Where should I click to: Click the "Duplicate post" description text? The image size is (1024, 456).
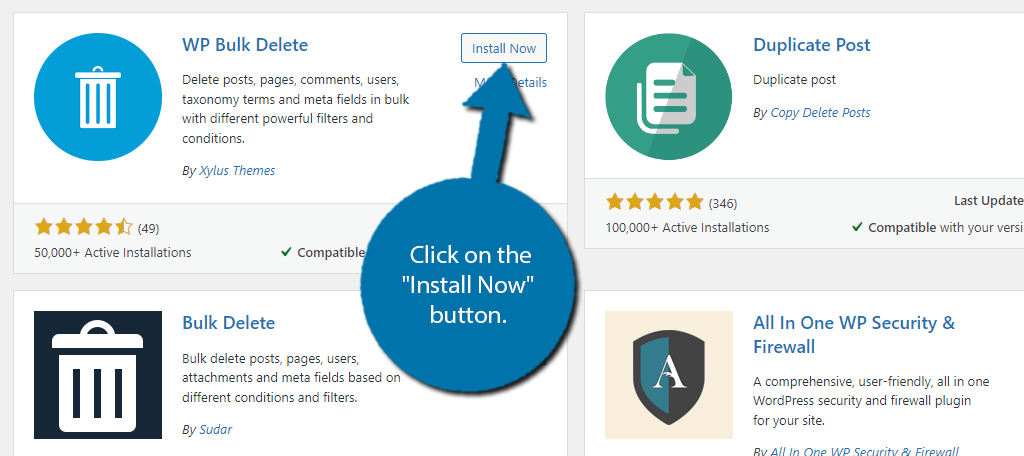(794, 80)
